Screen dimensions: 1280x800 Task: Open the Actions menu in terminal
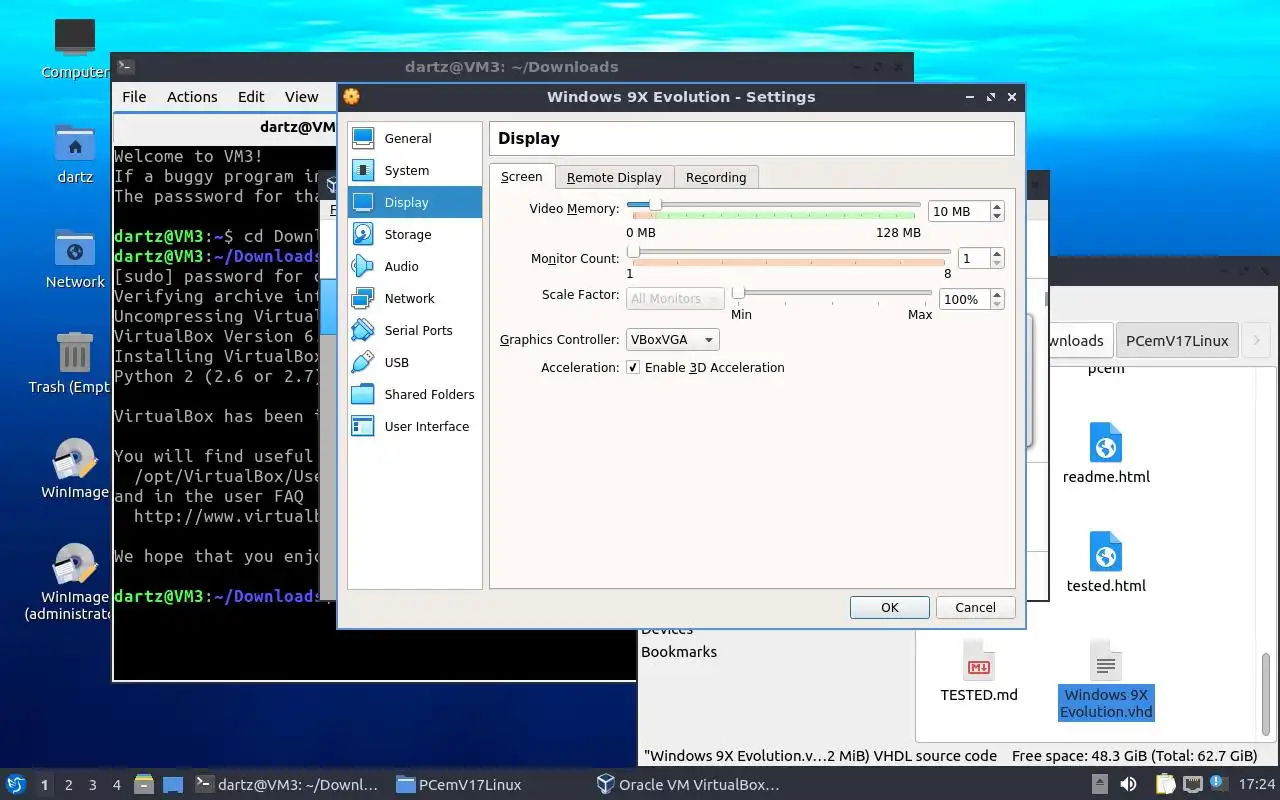pos(192,96)
